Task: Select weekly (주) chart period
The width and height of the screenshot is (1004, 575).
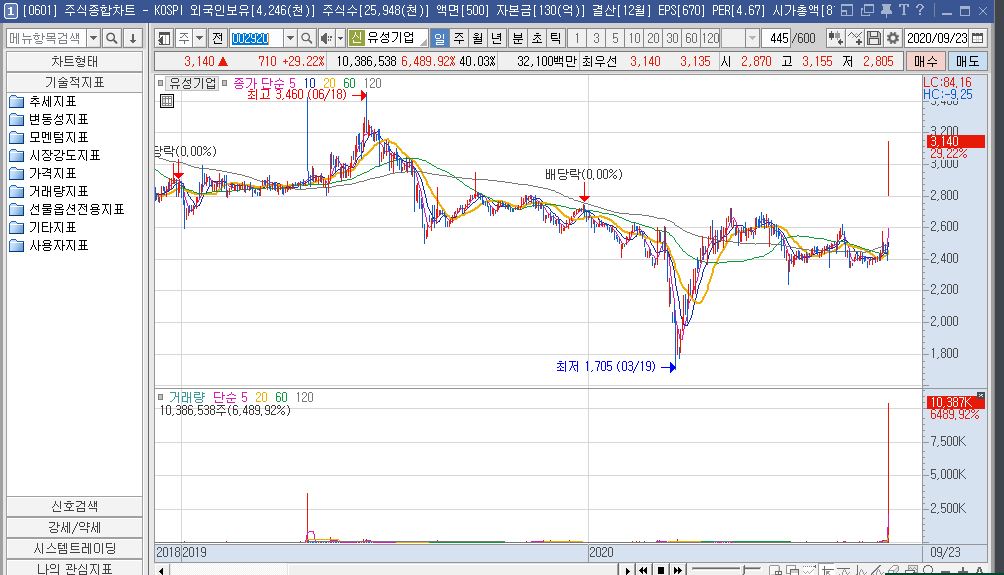Action: pyautogui.click(x=458, y=38)
